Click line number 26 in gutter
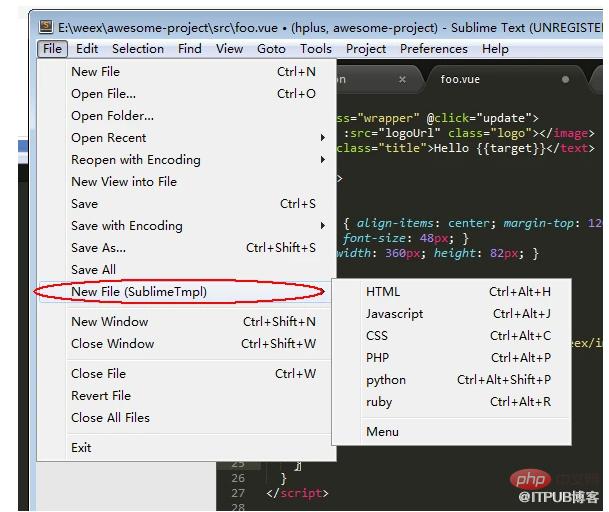This screenshot has height=512, width=609. [238, 478]
